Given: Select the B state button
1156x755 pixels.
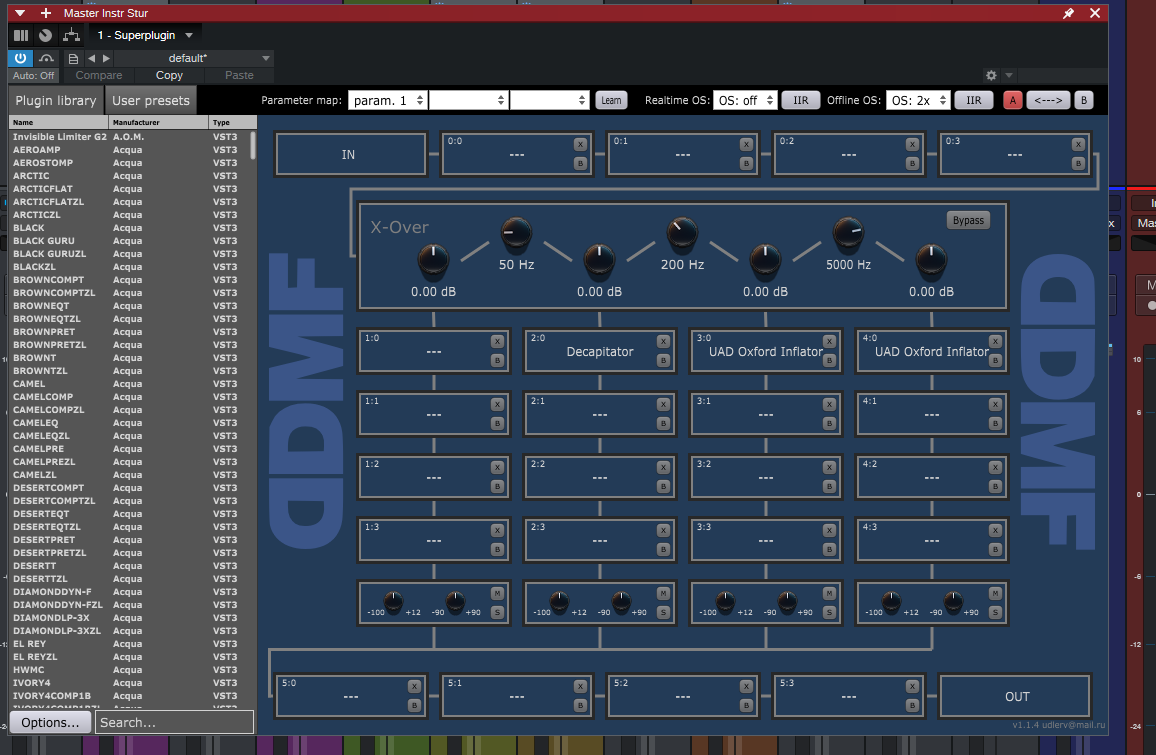Looking at the screenshot, I should coord(1084,100).
